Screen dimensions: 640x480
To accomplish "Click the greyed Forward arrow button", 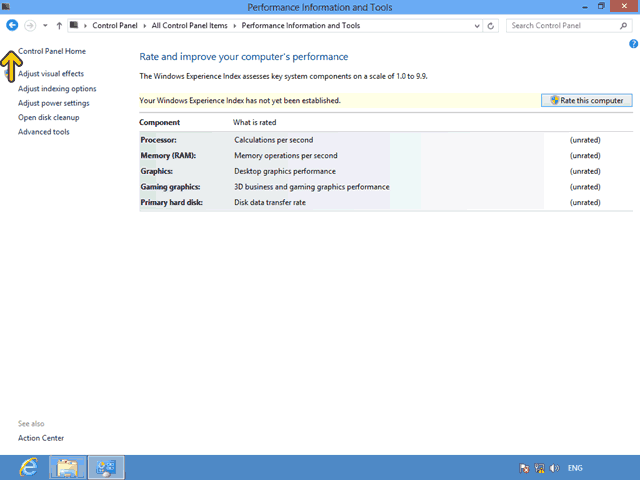I will (x=30, y=25).
